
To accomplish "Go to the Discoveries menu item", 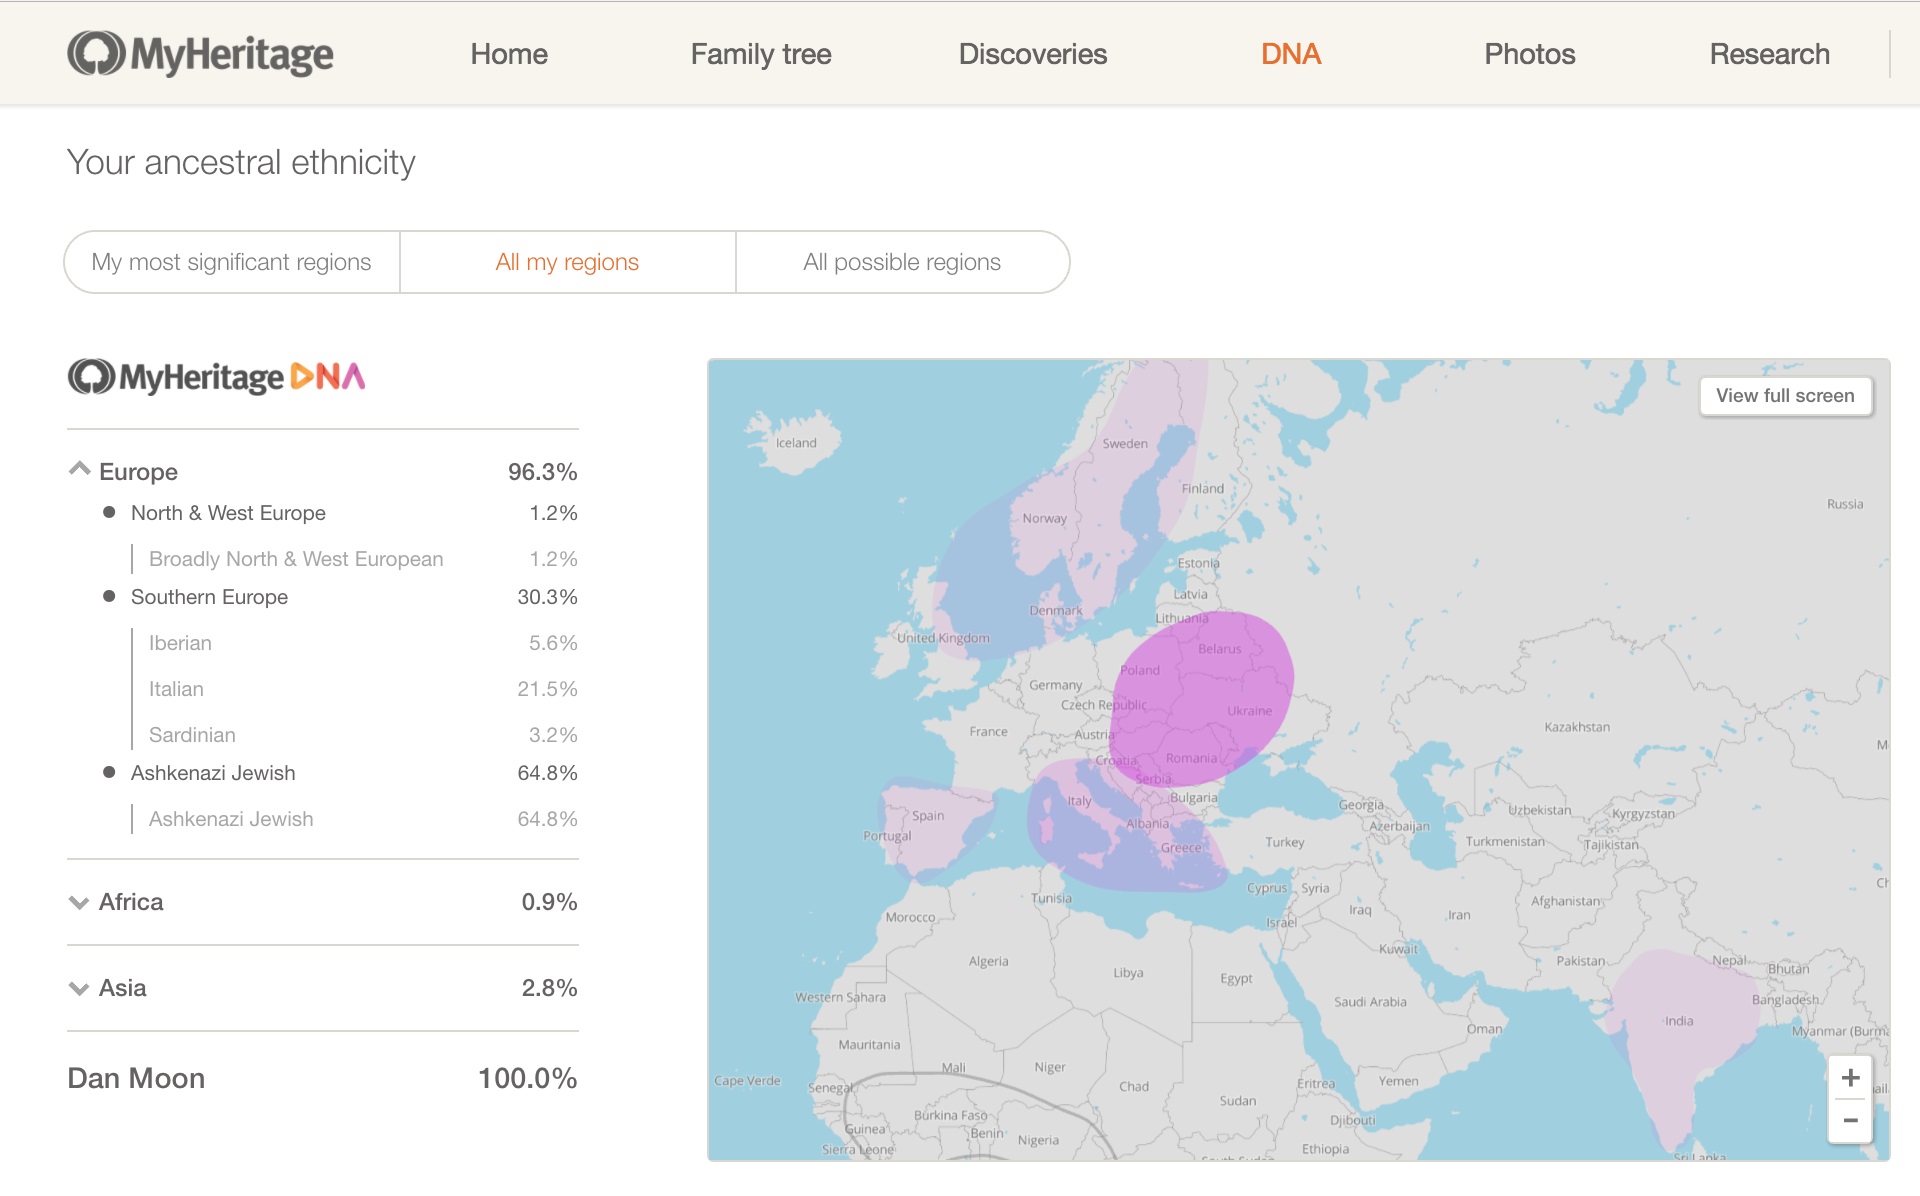I will click(1032, 54).
